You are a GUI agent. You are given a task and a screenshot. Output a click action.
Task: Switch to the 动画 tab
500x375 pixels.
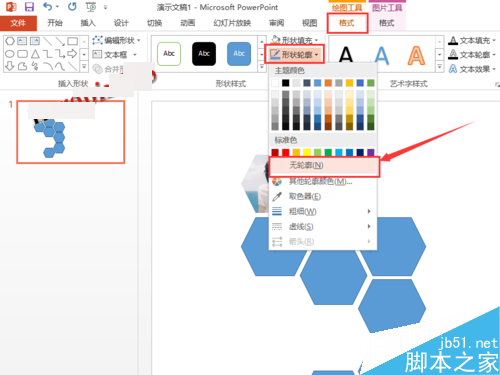click(x=188, y=23)
